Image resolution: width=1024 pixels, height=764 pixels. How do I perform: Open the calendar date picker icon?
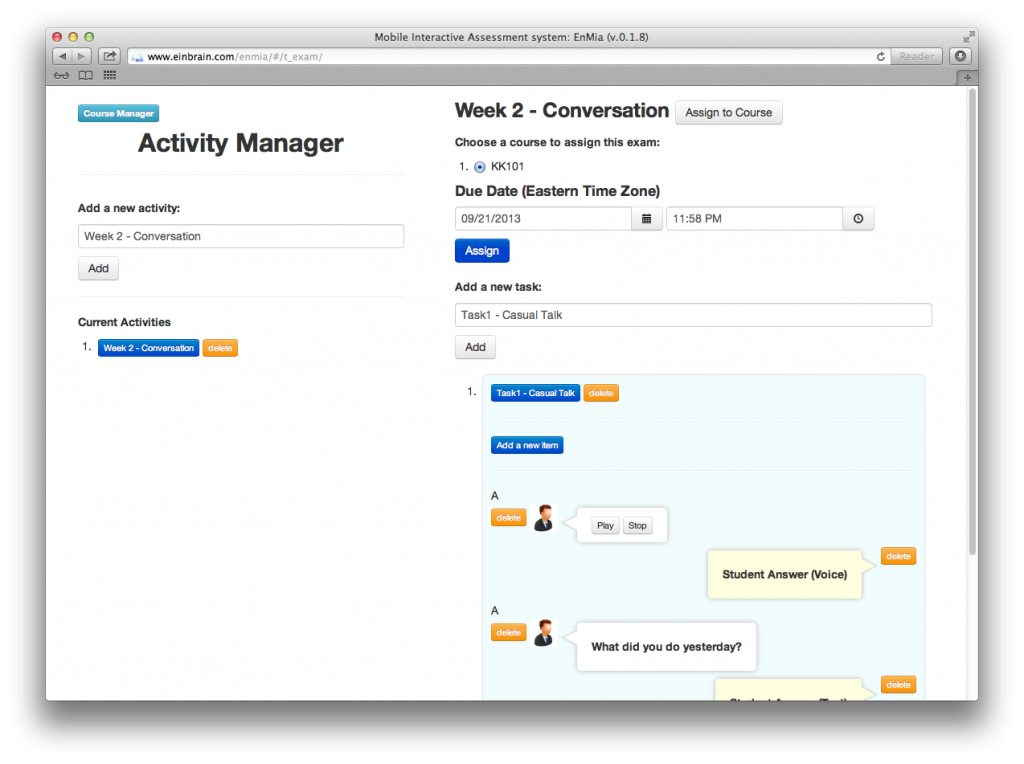coord(647,219)
